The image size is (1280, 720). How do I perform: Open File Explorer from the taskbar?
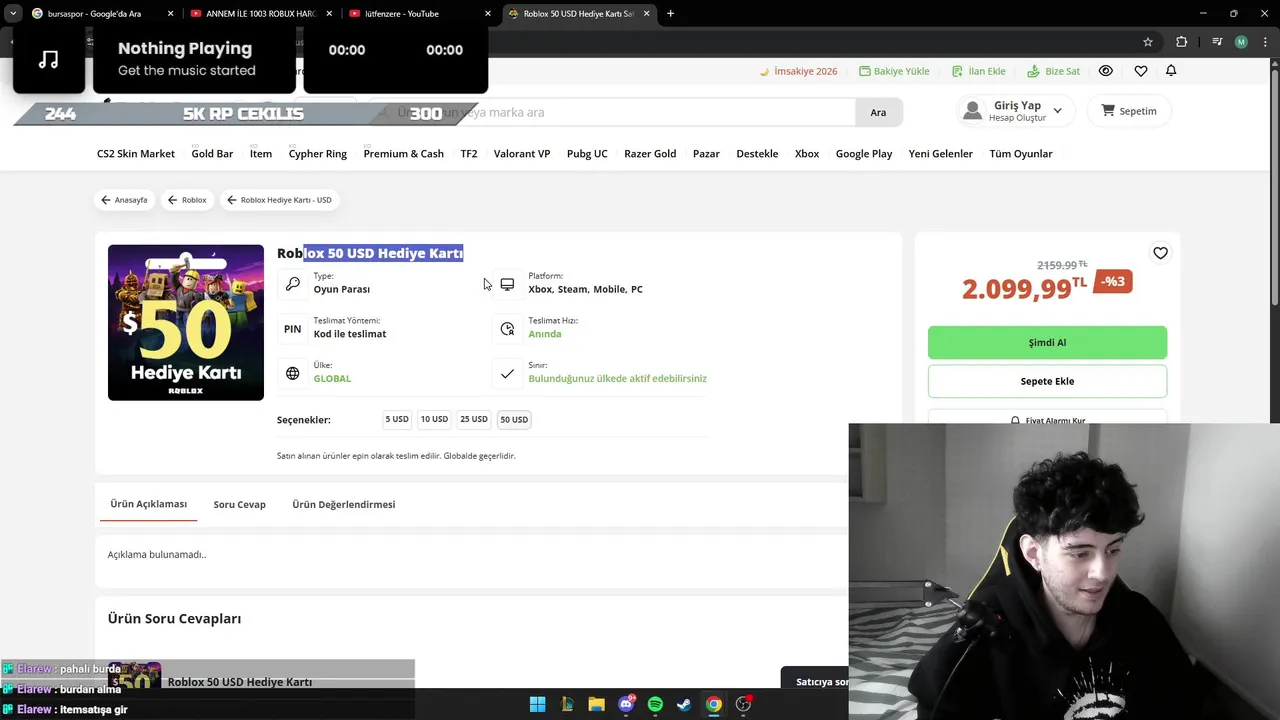(596, 704)
